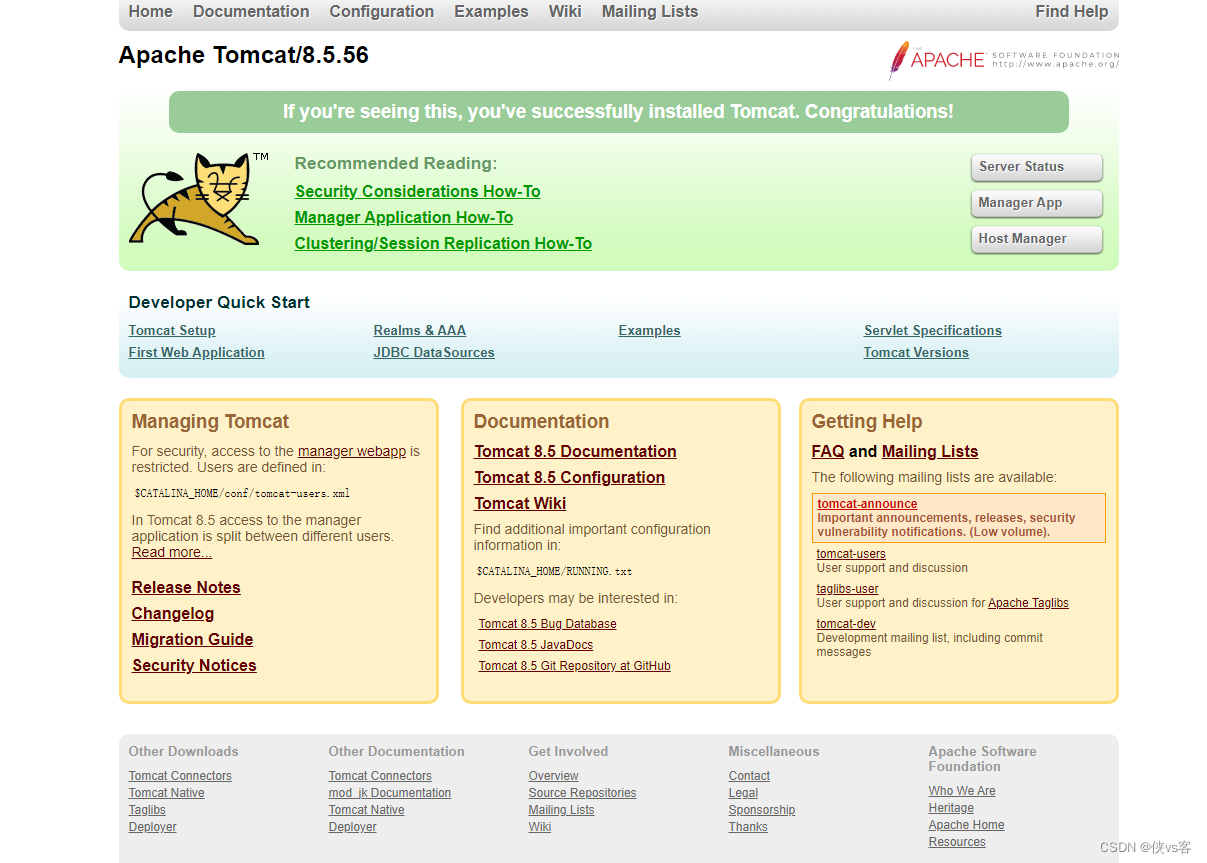Screen dimensions: 1207x863
Task: Open the Migration Guide link
Action: 193,640
